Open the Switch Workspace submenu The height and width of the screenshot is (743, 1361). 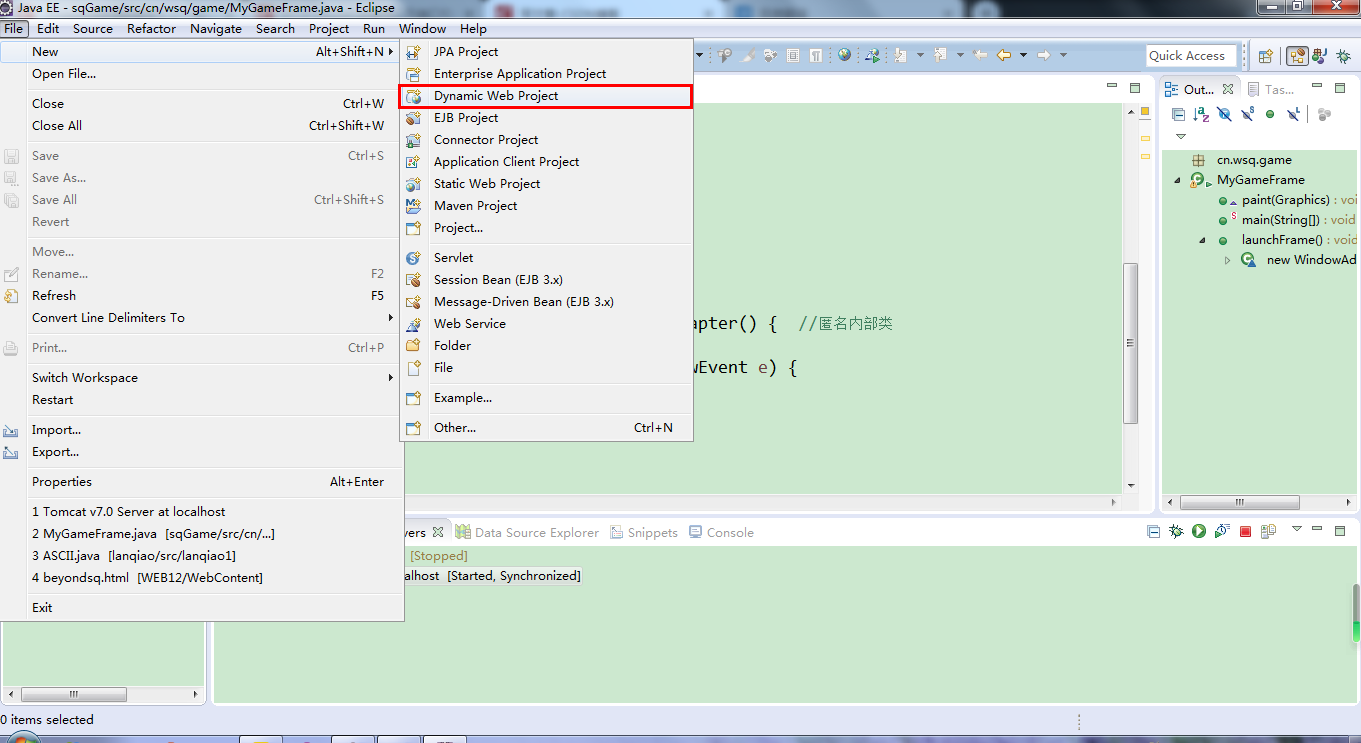(x=202, y=377)
